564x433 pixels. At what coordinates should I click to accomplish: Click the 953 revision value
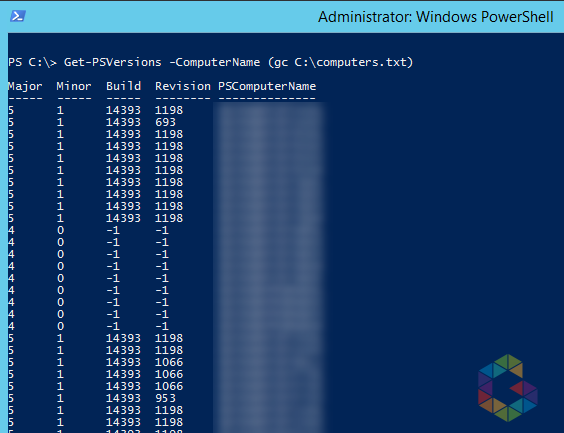165,398
